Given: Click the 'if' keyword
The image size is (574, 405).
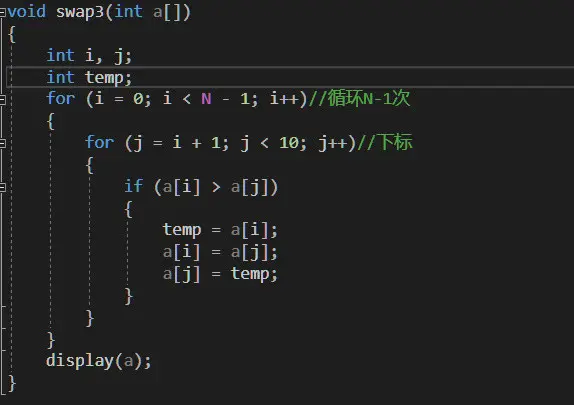Looking at the screenshot, I should coord(133,186).
